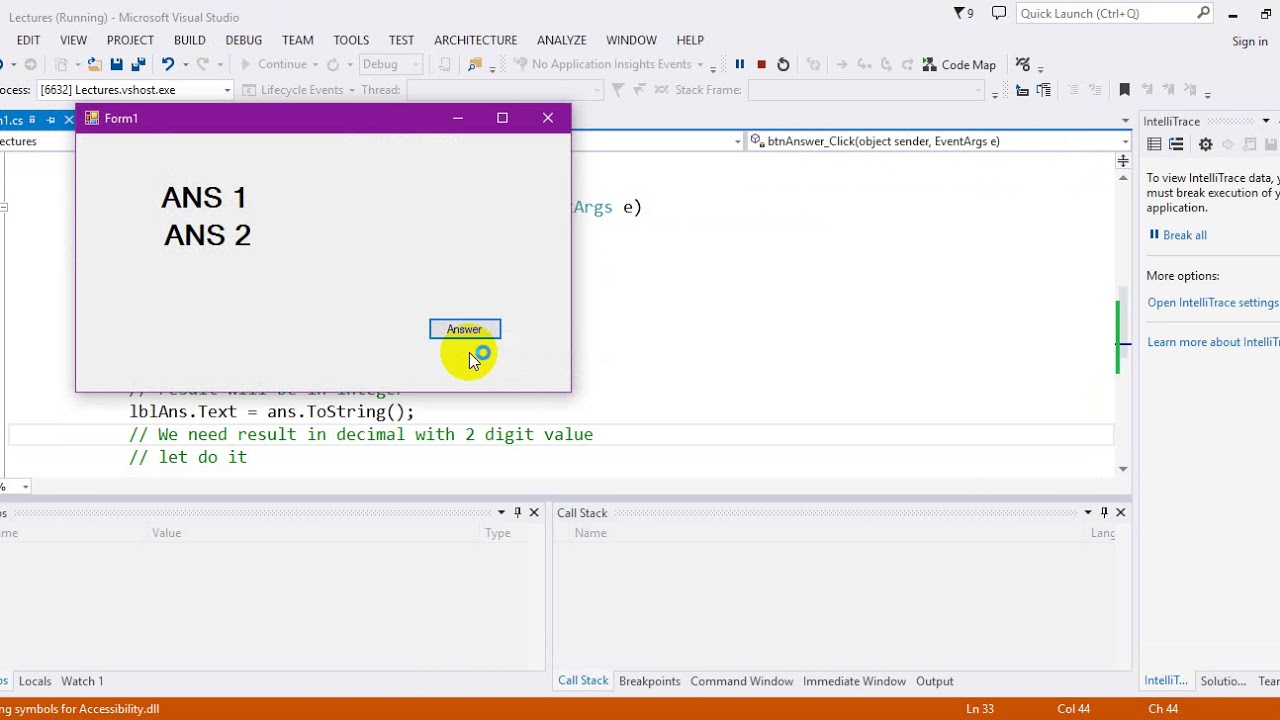1280x720 pixels.
Task: Click the notifications flag icon
Action: point(961,13)
